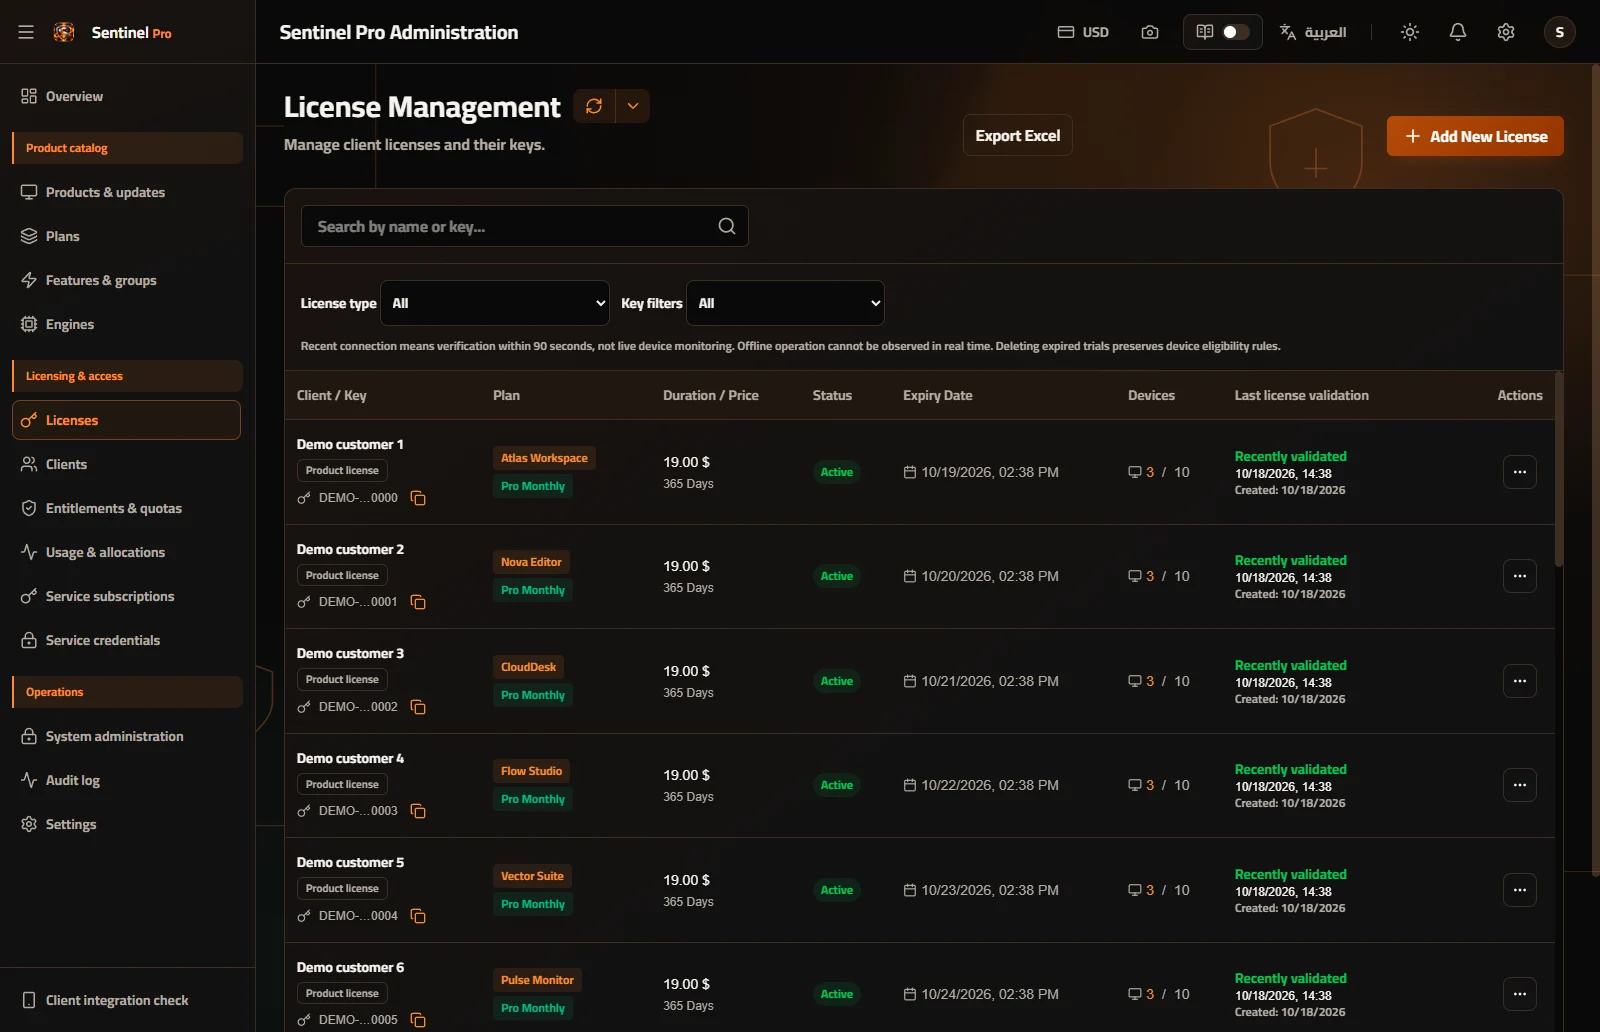
Task: Open Entitlements & quotas page
Action: point(127,508)
